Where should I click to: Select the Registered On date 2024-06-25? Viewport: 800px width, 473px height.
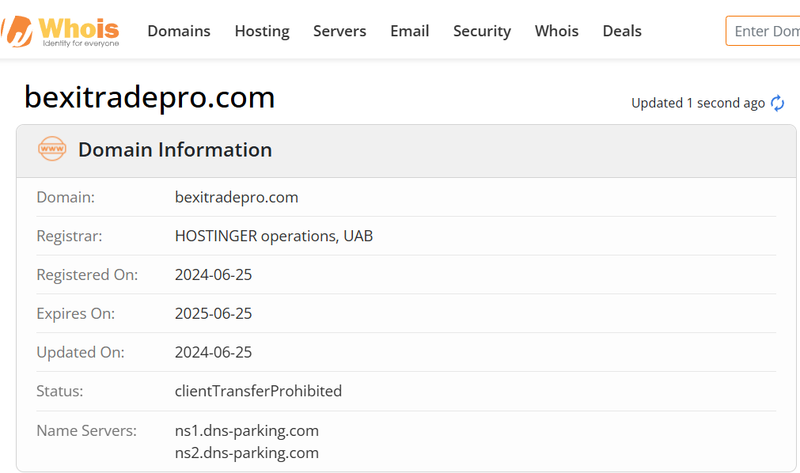pyautogui.click(x=213, y=275)
